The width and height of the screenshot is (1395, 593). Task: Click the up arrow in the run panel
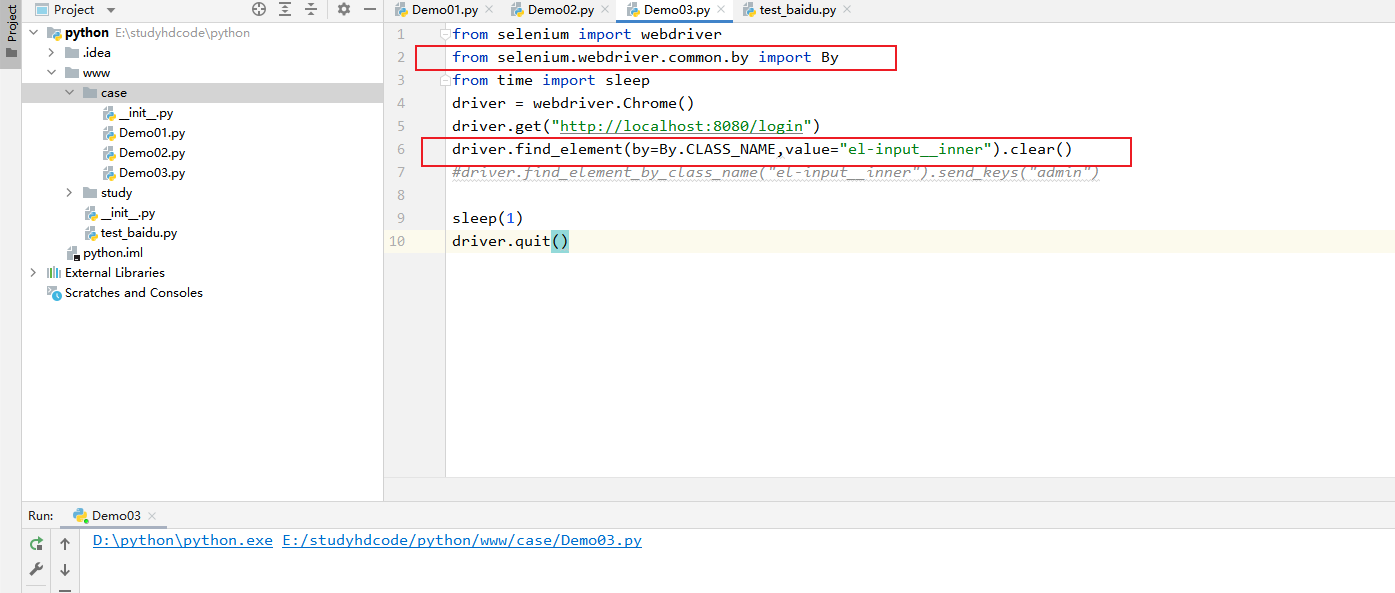64,543
